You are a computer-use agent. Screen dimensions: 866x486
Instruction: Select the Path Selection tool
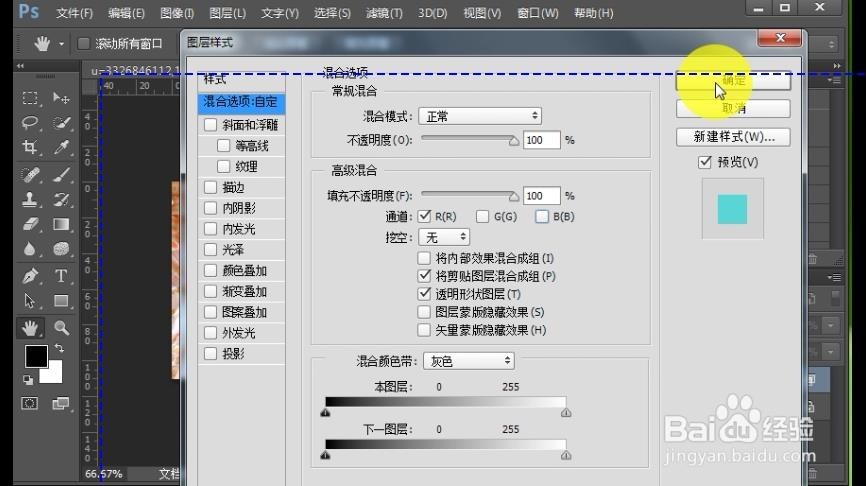click(x=30, y=300)
